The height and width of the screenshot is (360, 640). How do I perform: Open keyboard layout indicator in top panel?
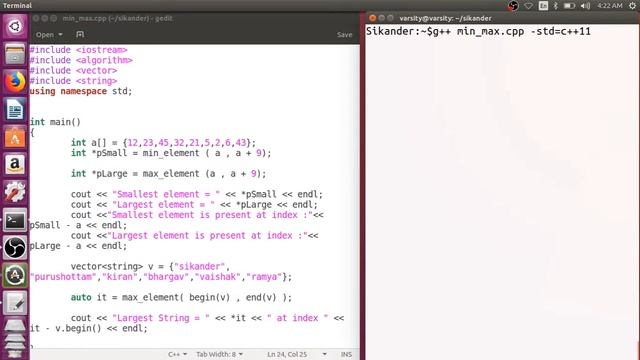(543, 6)
